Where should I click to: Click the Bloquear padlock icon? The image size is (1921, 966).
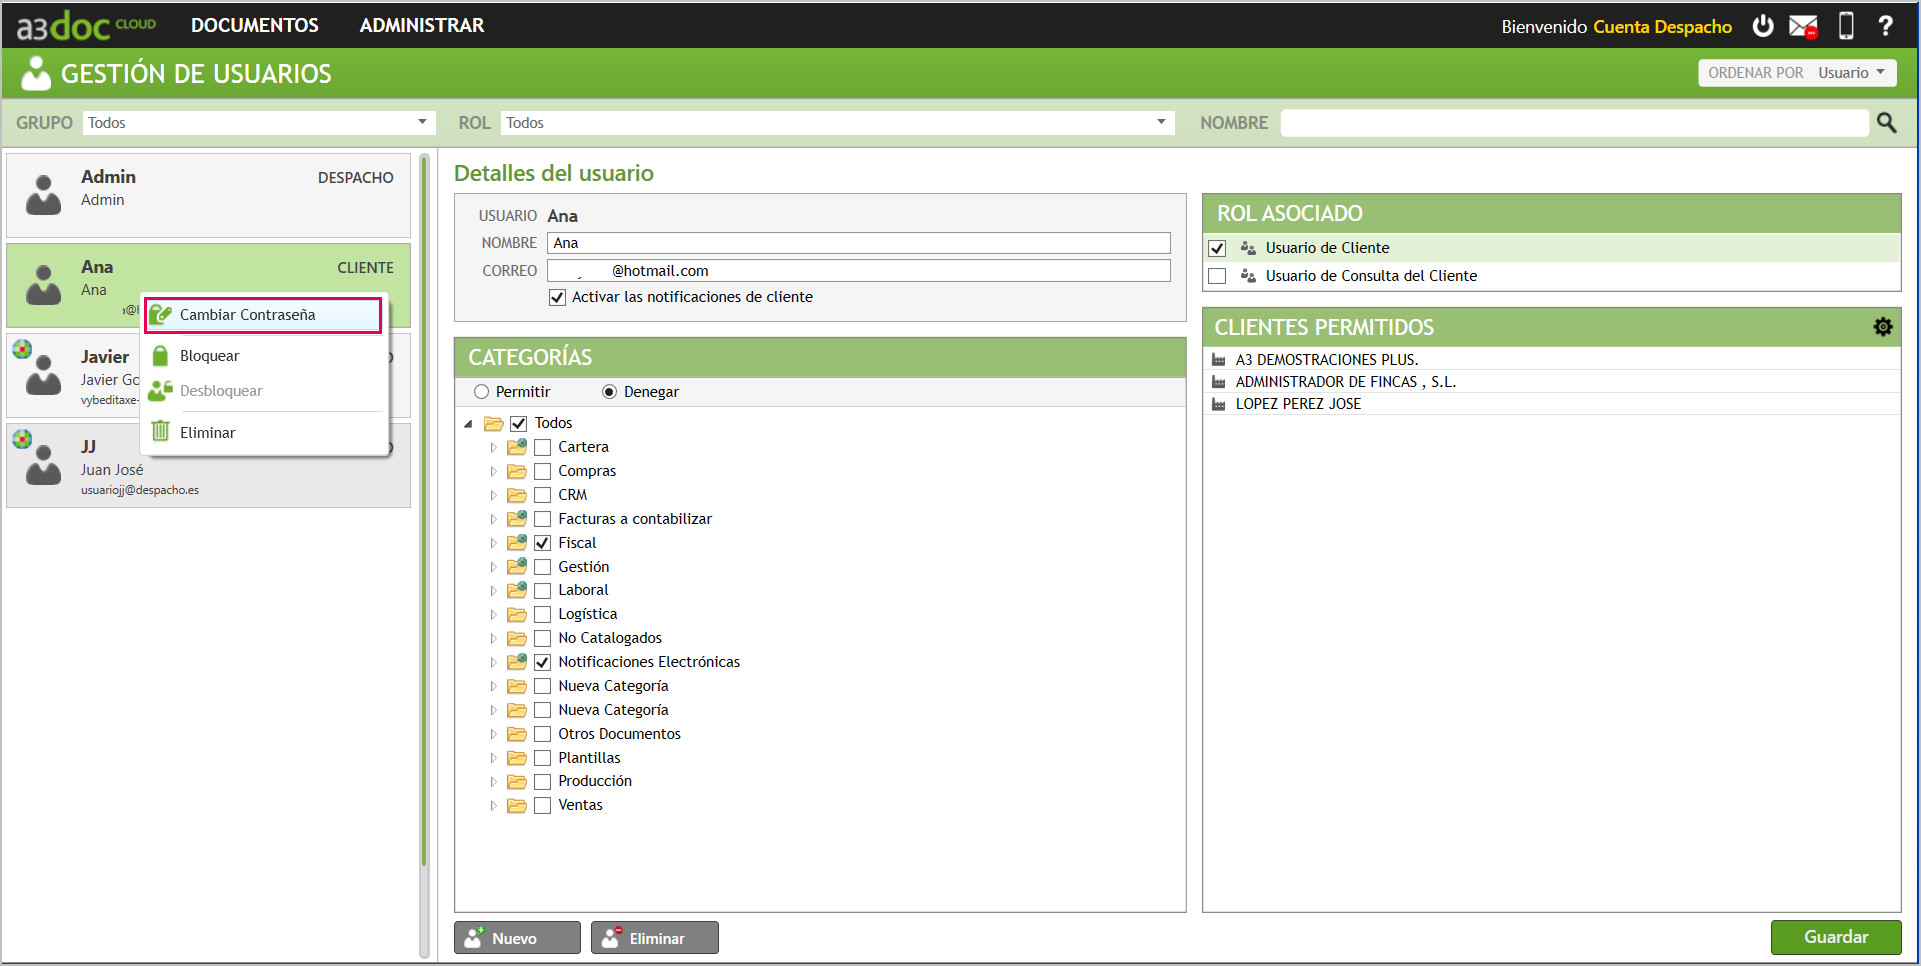point(160,355)
